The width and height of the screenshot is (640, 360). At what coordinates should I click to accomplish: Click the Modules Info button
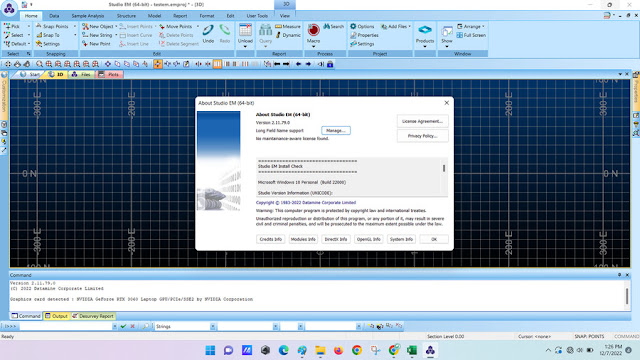303,239
